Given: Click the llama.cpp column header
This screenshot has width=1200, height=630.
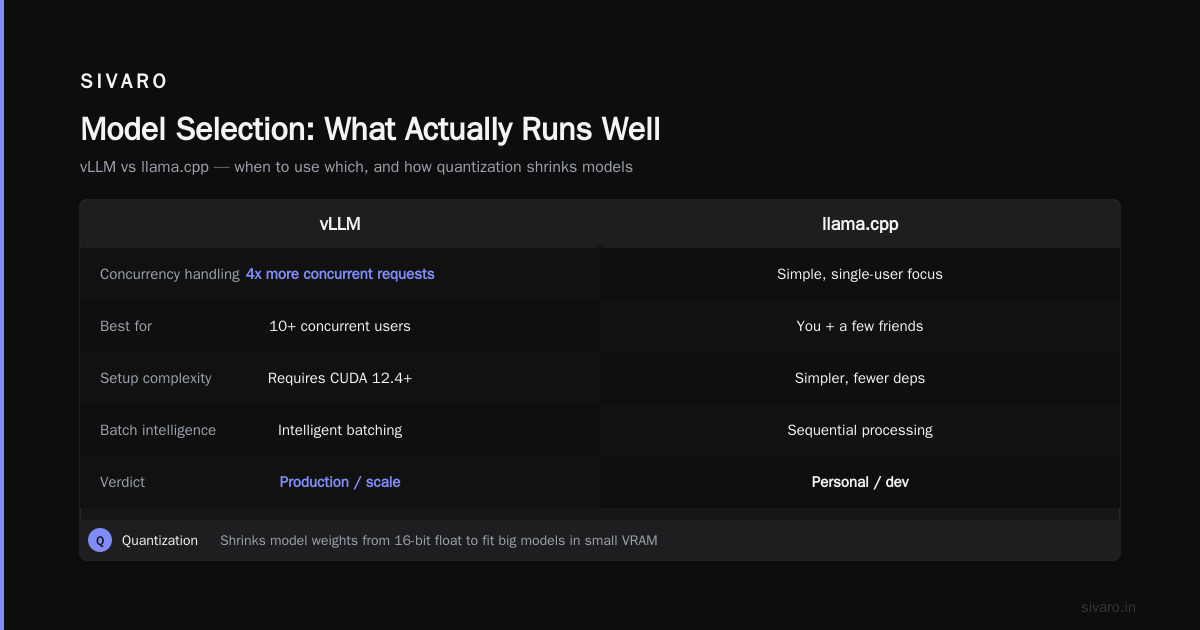Looking at the screenshot, I should pos(860,224).
